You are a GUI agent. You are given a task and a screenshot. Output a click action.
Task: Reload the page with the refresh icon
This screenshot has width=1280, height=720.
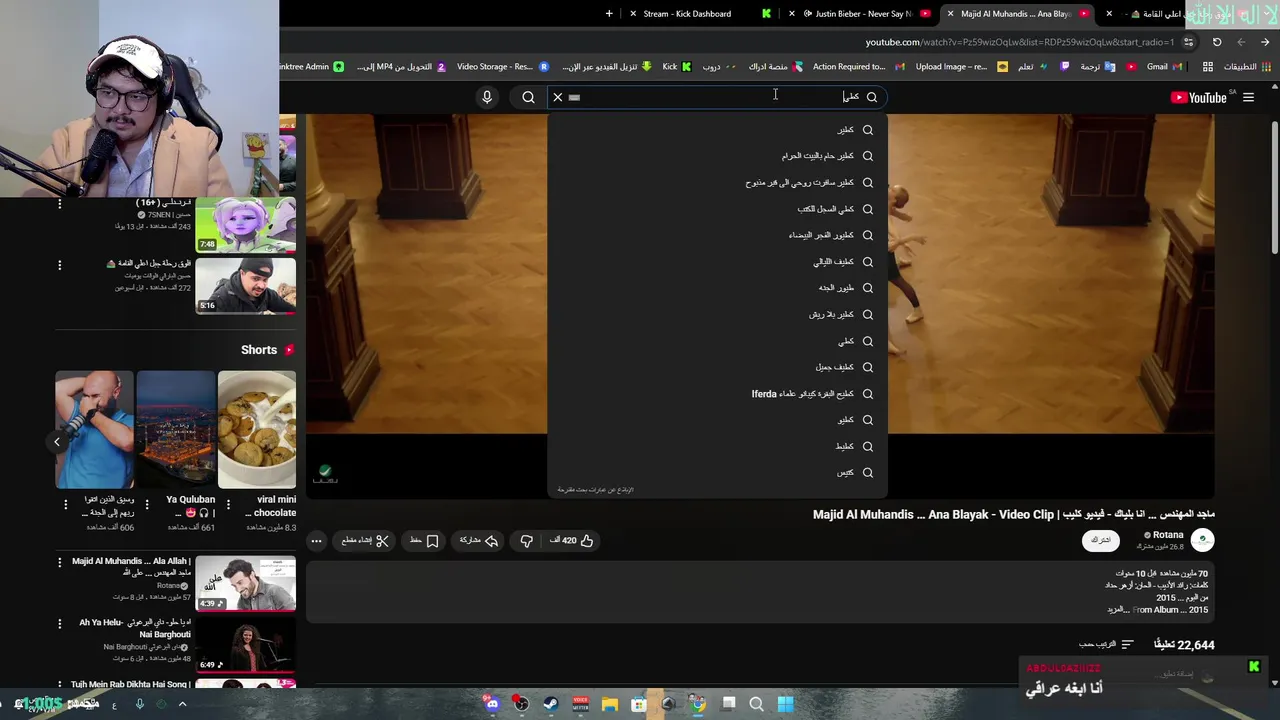click(1217, 42)
